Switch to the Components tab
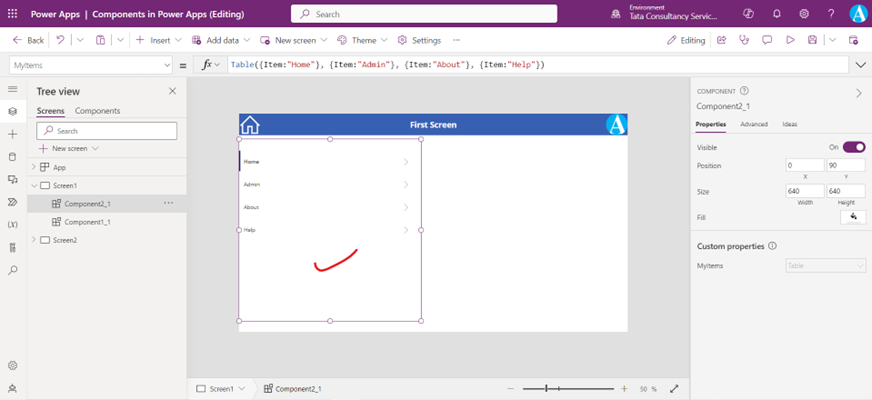The image size is (872, 400). pos(97,111)
